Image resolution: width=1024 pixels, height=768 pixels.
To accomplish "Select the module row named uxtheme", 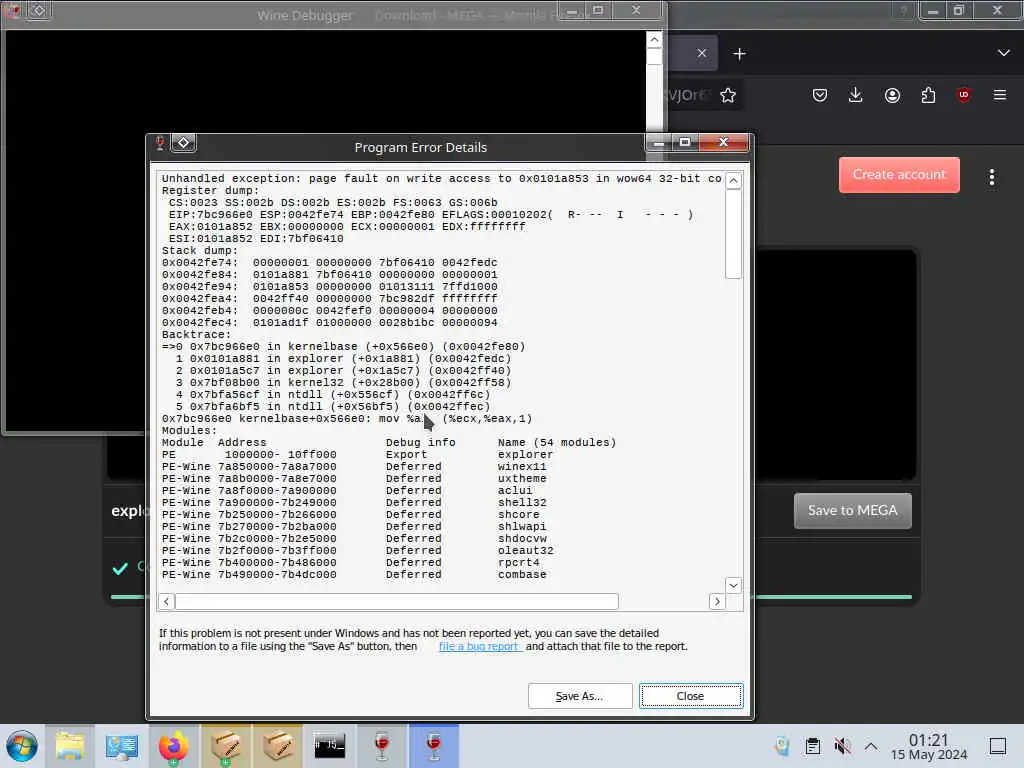I will [x=354, y=479].
